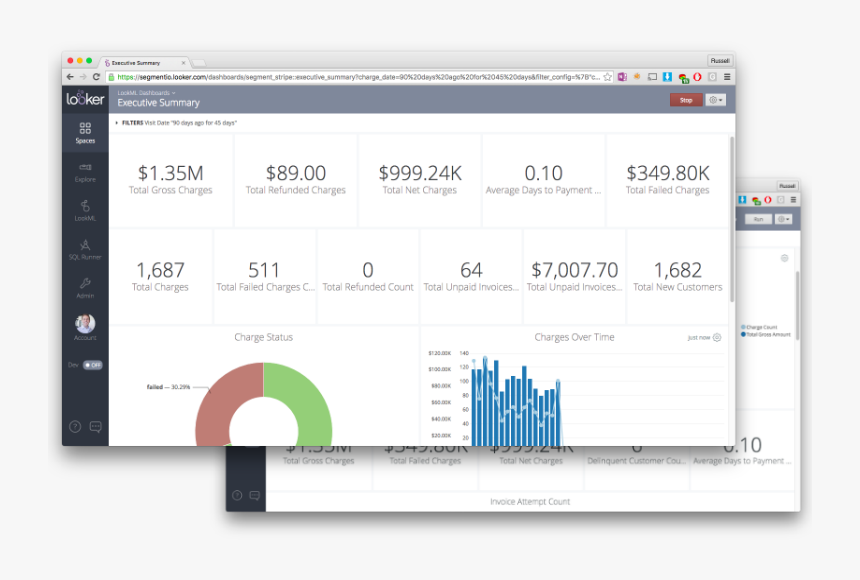The width and height of the screenshot is (860, 580).
Task: Open the chat bubble icon in sidebar
Action: [96, 426]
